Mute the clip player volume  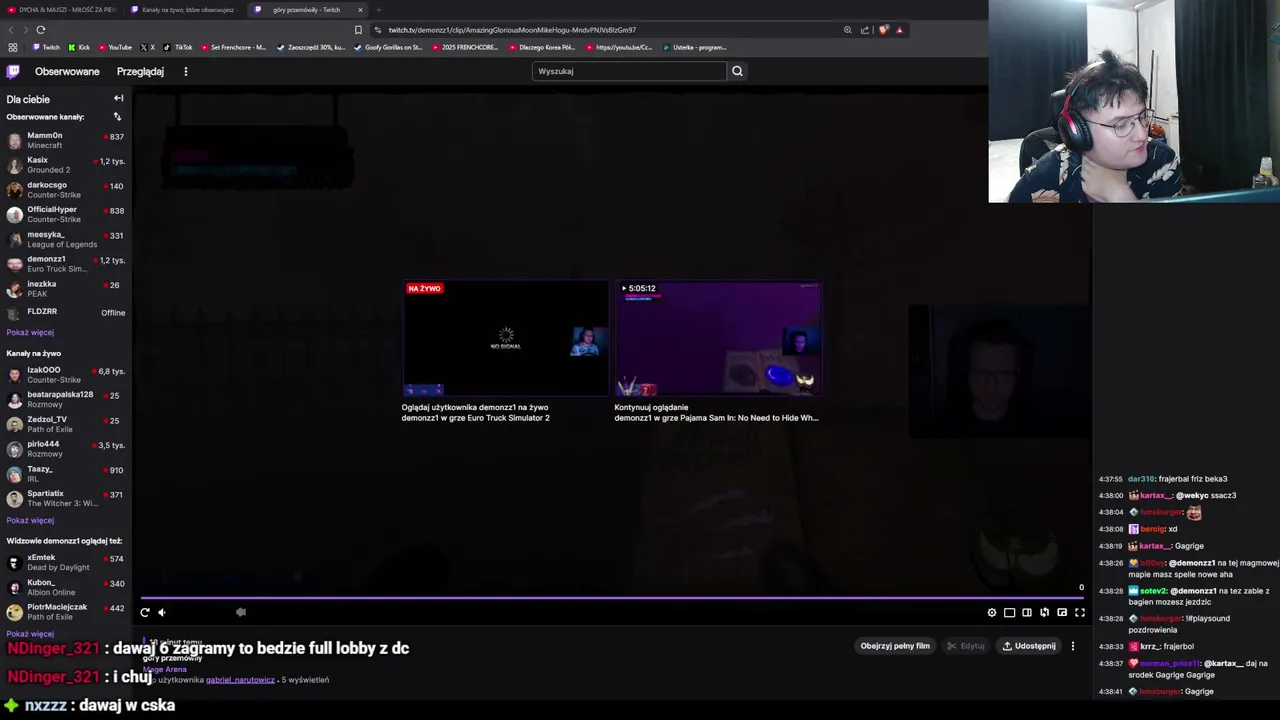[162, 612]
